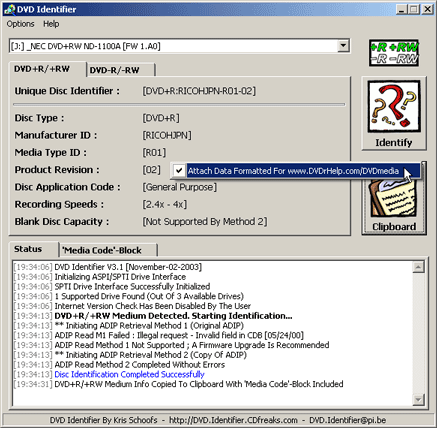Click the DVD.Identifier.CDfreaks.com URL in footer
This screenshot has height=428, width=437.
click(x=233, y=420)
